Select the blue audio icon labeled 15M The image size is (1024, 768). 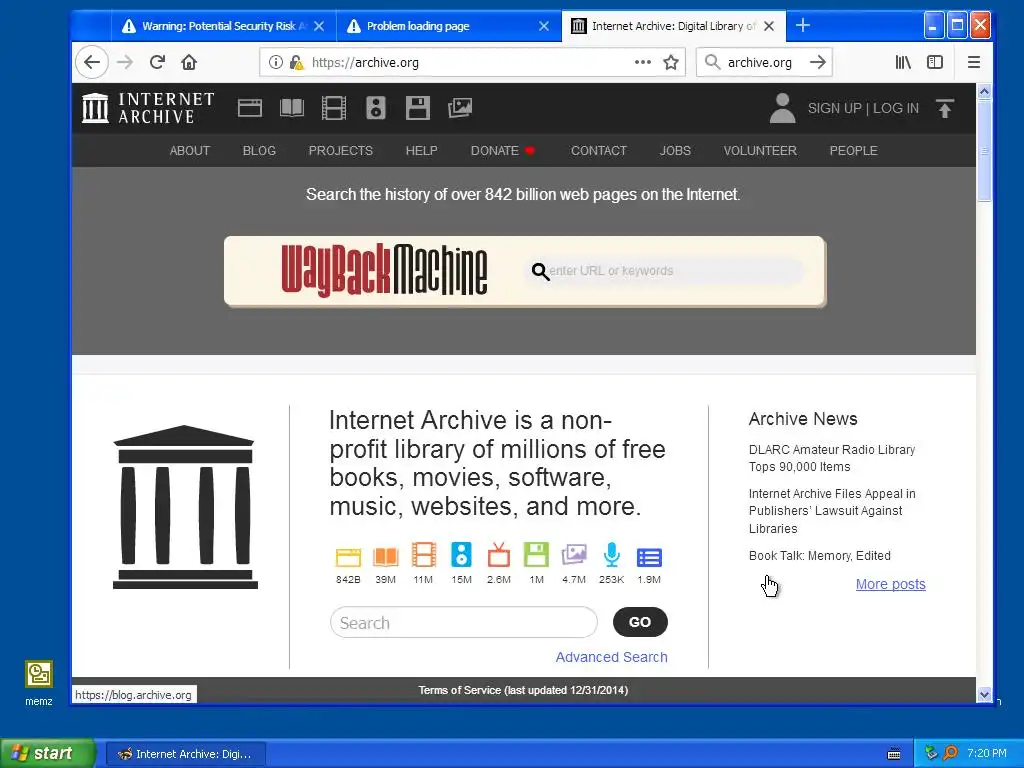461,555
